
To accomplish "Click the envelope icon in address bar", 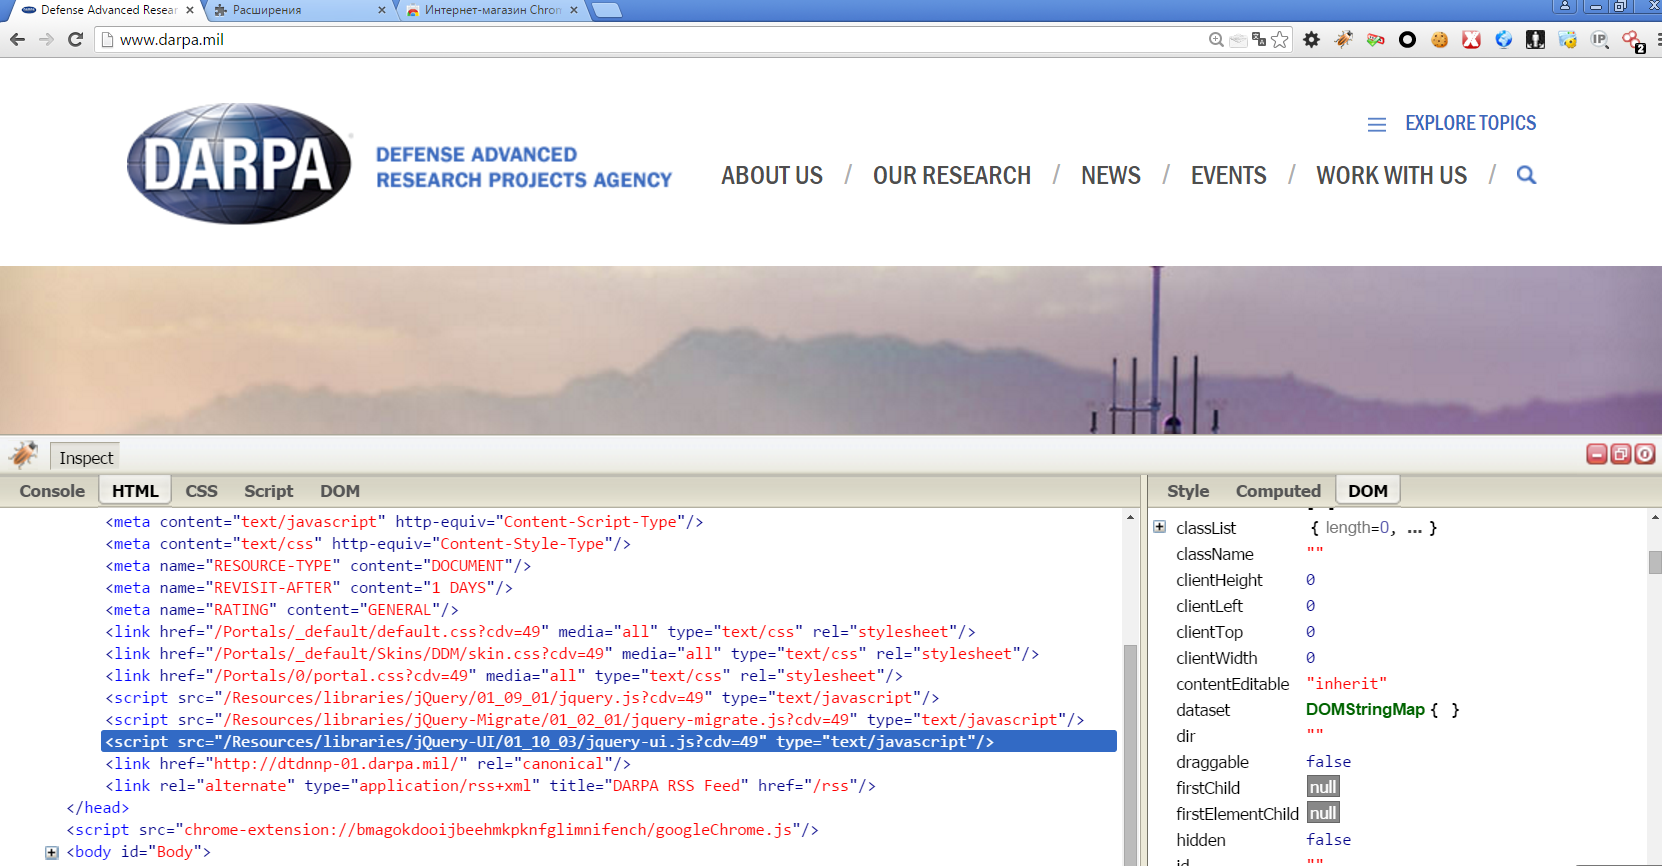I will point(1237,40).
